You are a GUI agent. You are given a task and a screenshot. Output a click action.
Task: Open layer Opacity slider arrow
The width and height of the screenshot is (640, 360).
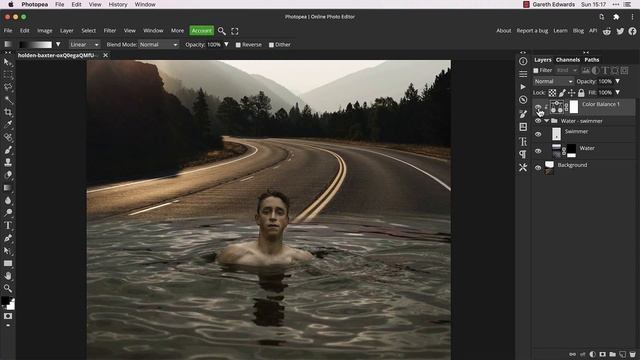point(618,82)
